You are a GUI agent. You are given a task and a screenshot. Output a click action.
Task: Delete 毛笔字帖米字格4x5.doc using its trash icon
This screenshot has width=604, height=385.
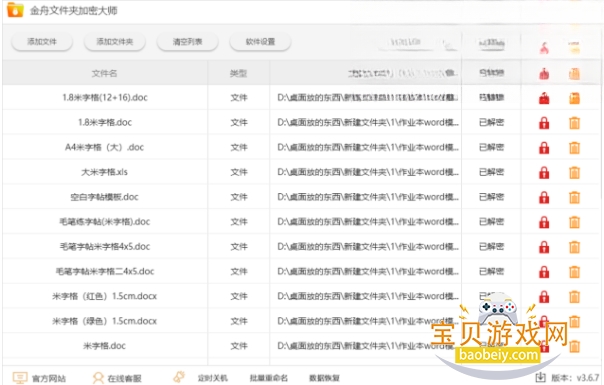click(x=574, y=247)
